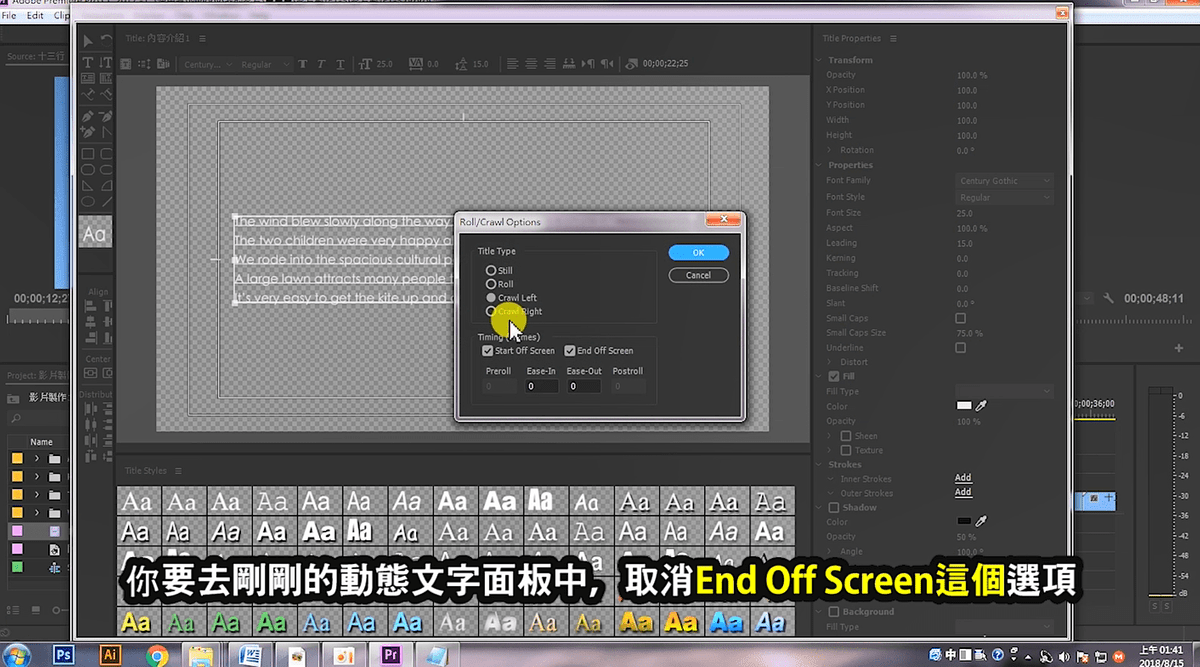The image size is (1200, 667).
Task: Open the Edit menu
Action: [35, 16]
